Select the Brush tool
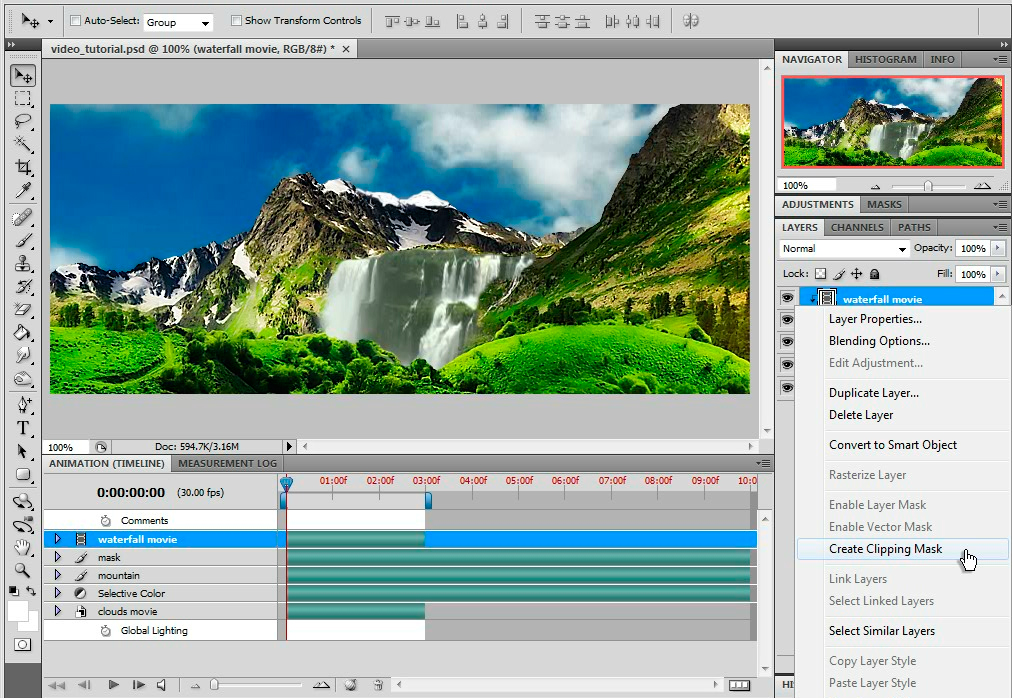This screenshot has width=1012, height=698. coord(23,241)
